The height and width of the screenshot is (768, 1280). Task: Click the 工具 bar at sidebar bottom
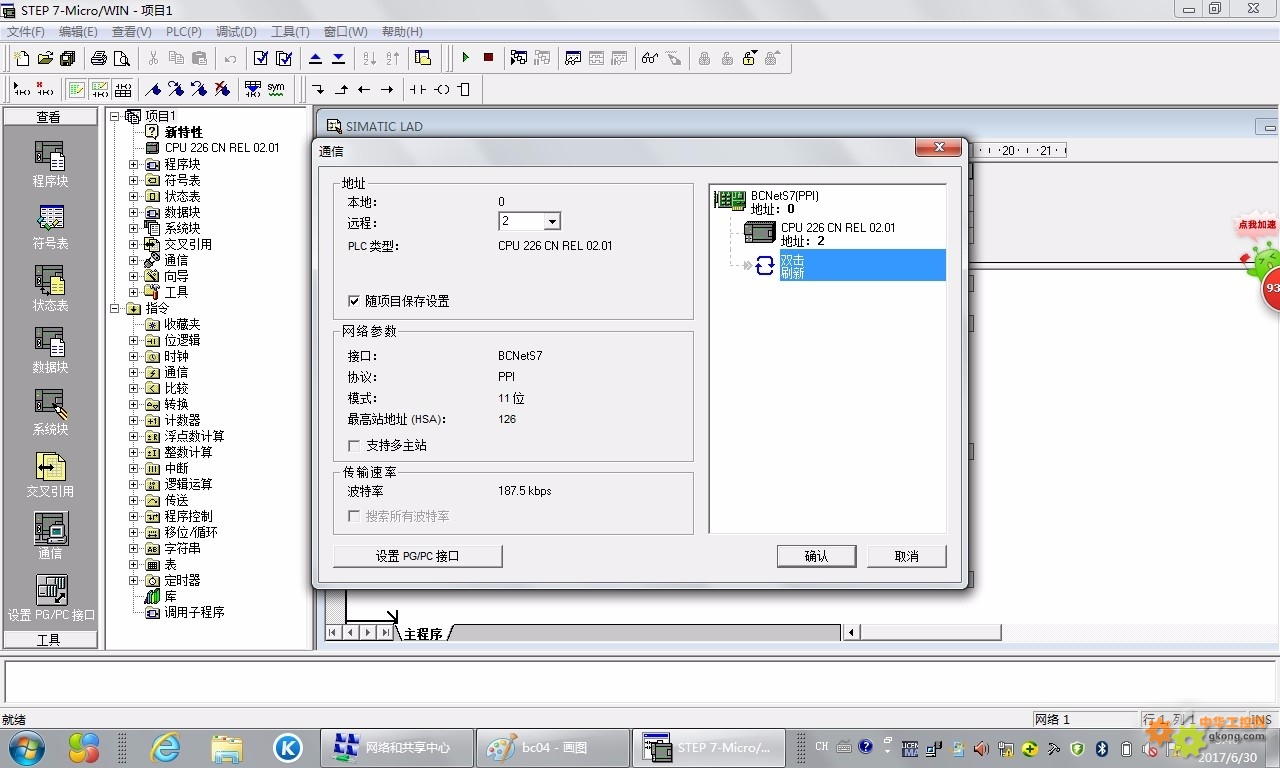click(x=50, y=640)
